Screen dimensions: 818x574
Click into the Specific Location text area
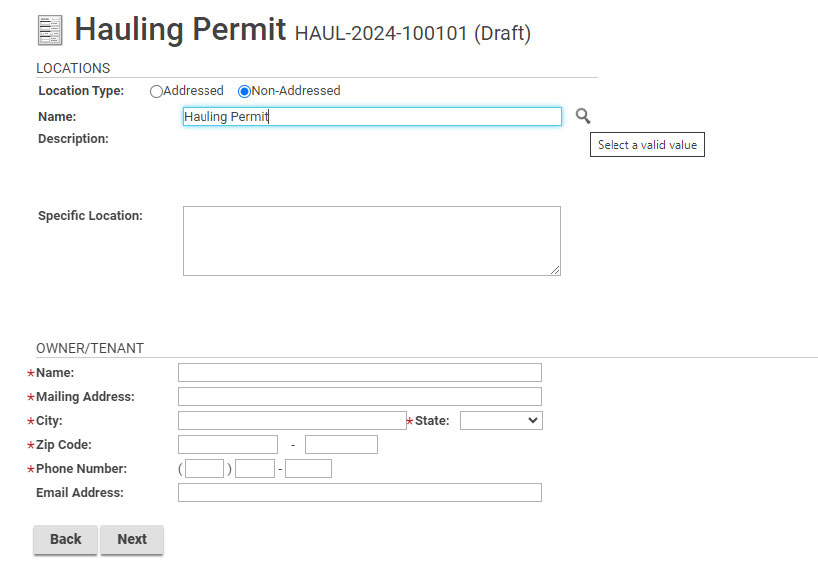[372, 241]
